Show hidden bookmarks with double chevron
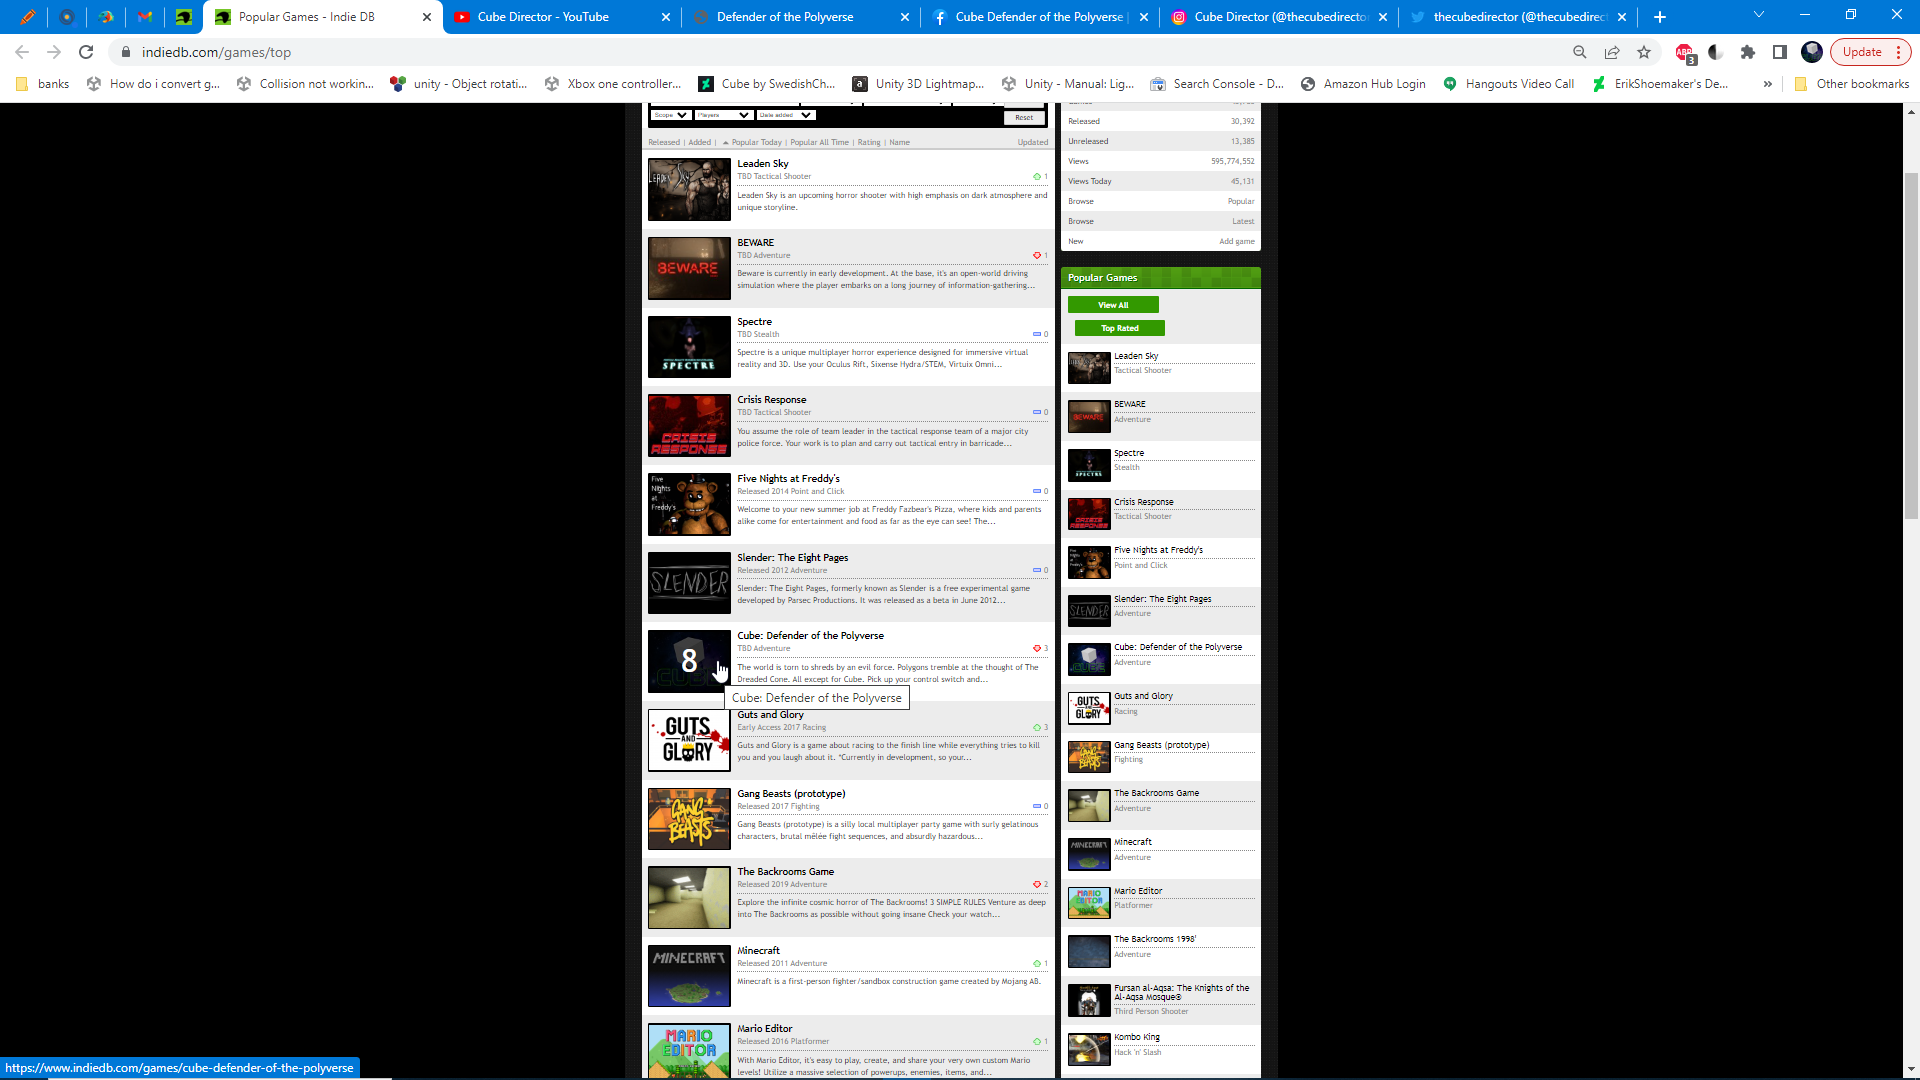This screenshot has height=1080, width=1920. [x=1768, y=84]
